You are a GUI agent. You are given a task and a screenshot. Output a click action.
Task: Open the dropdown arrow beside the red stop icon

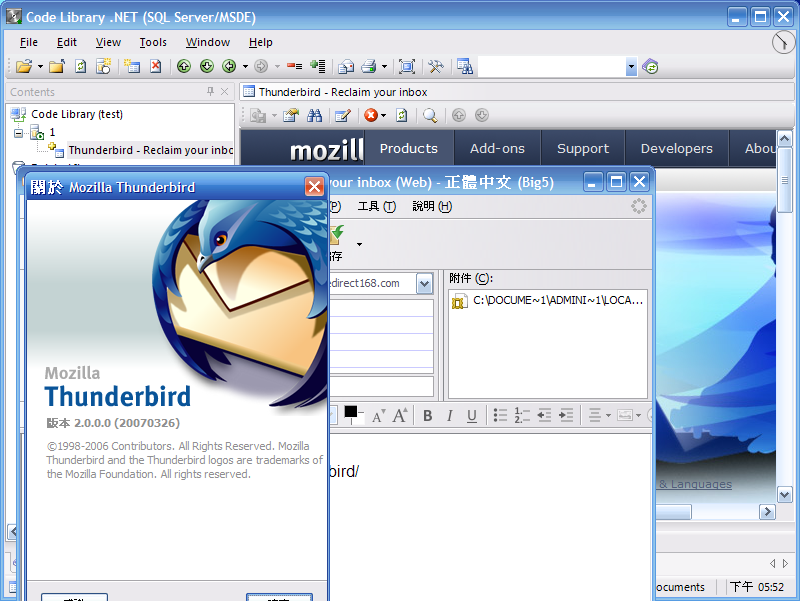pyautogui.click(x=384, y=115)
